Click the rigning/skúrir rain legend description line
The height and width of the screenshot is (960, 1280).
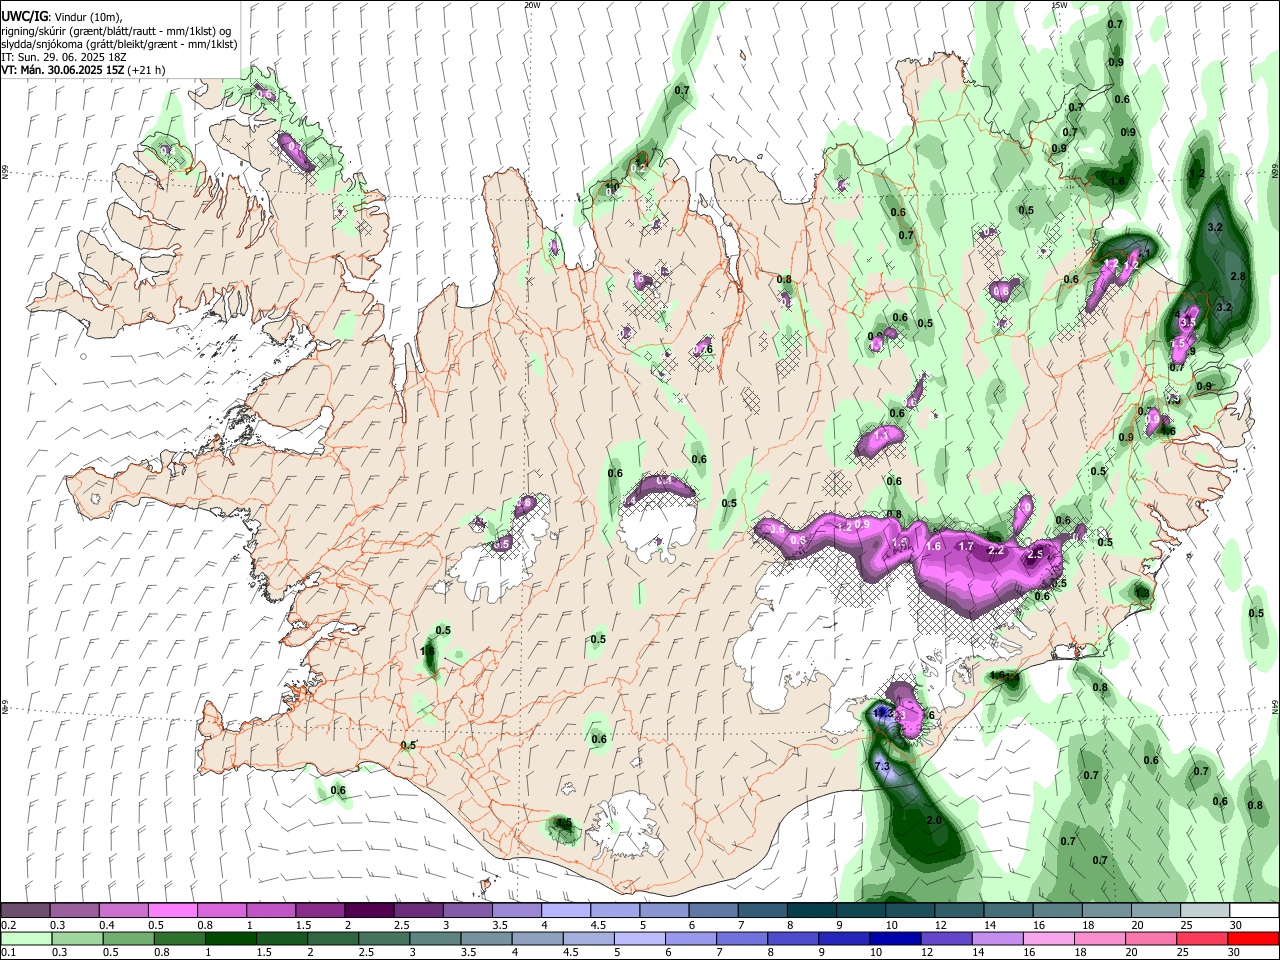pyautogui.click(x=116, y=31)
